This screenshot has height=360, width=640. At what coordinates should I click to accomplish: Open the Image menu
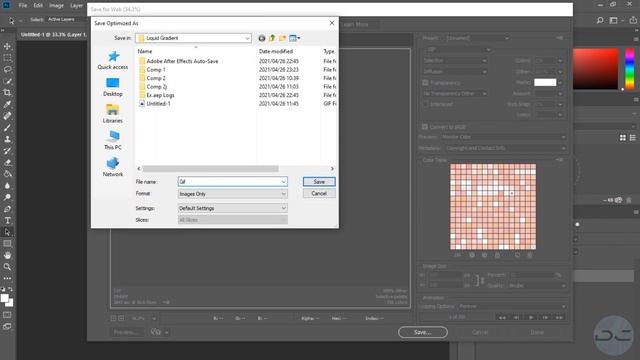coord(56,5)
